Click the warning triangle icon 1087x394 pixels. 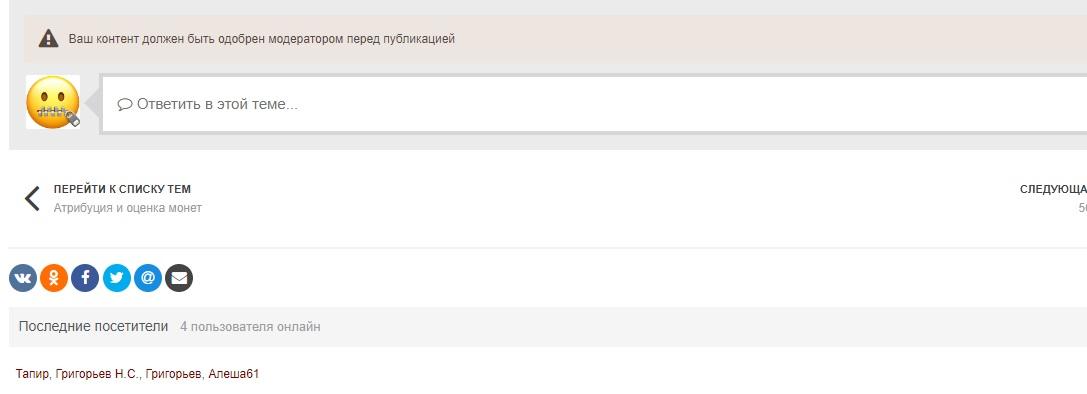[49, 38]
